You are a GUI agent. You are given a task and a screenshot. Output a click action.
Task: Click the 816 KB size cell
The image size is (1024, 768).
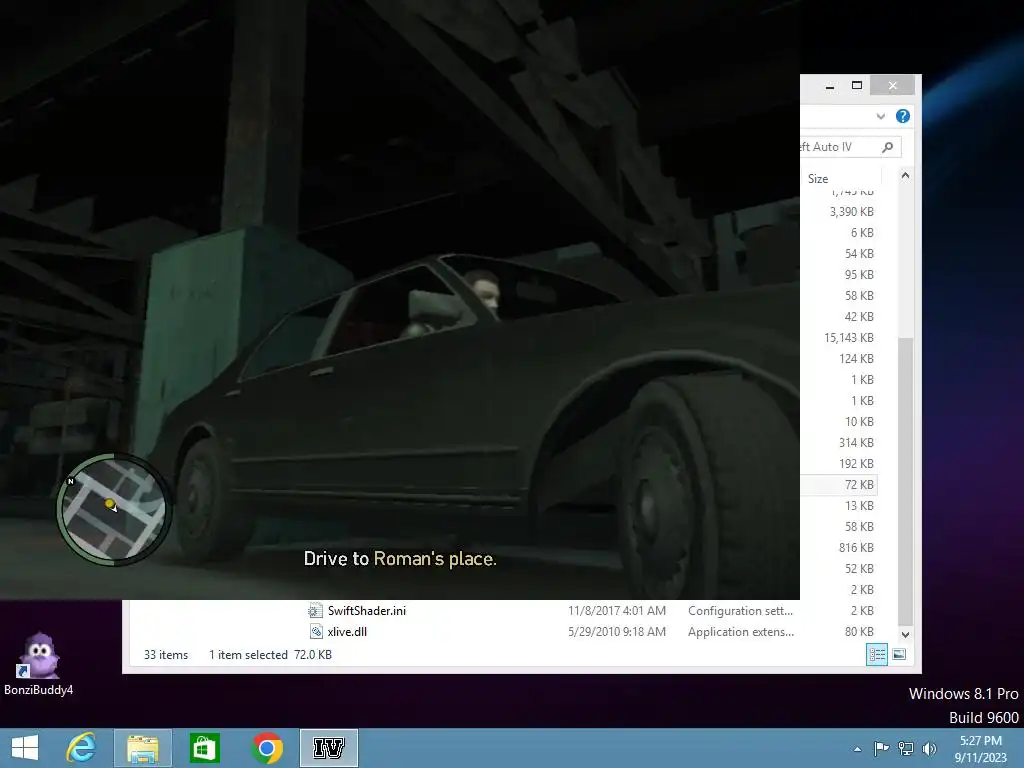tap(856, 547)
